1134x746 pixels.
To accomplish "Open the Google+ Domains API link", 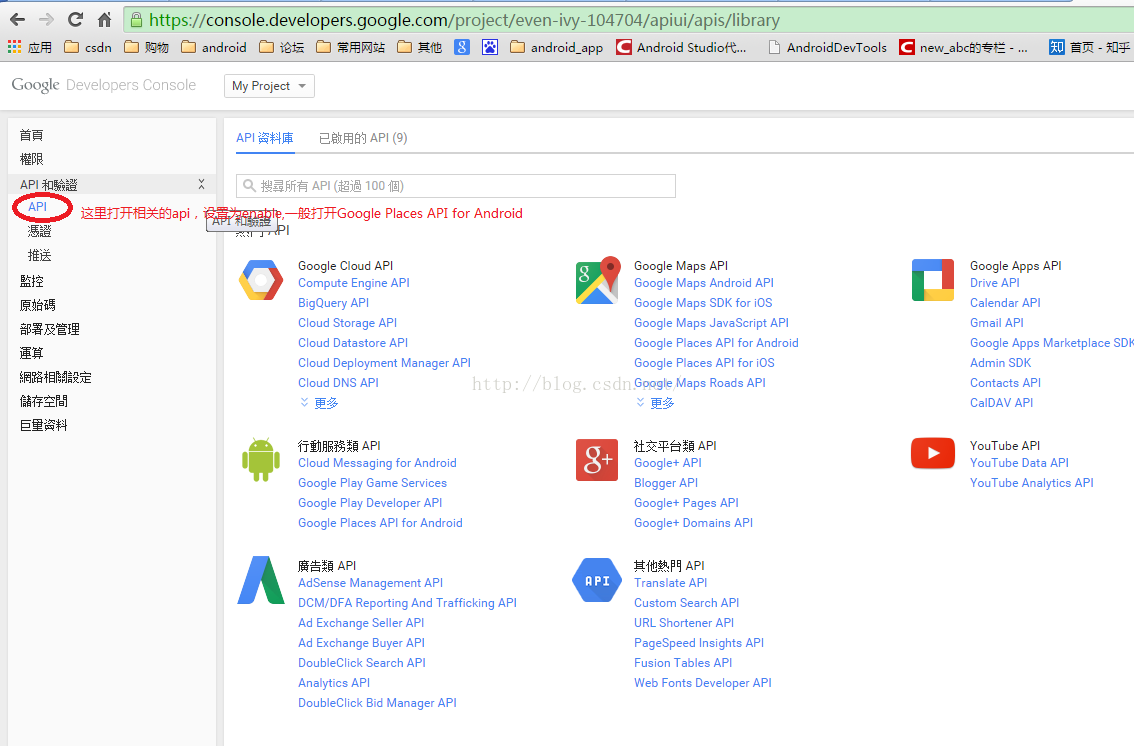I will [694, 523].
